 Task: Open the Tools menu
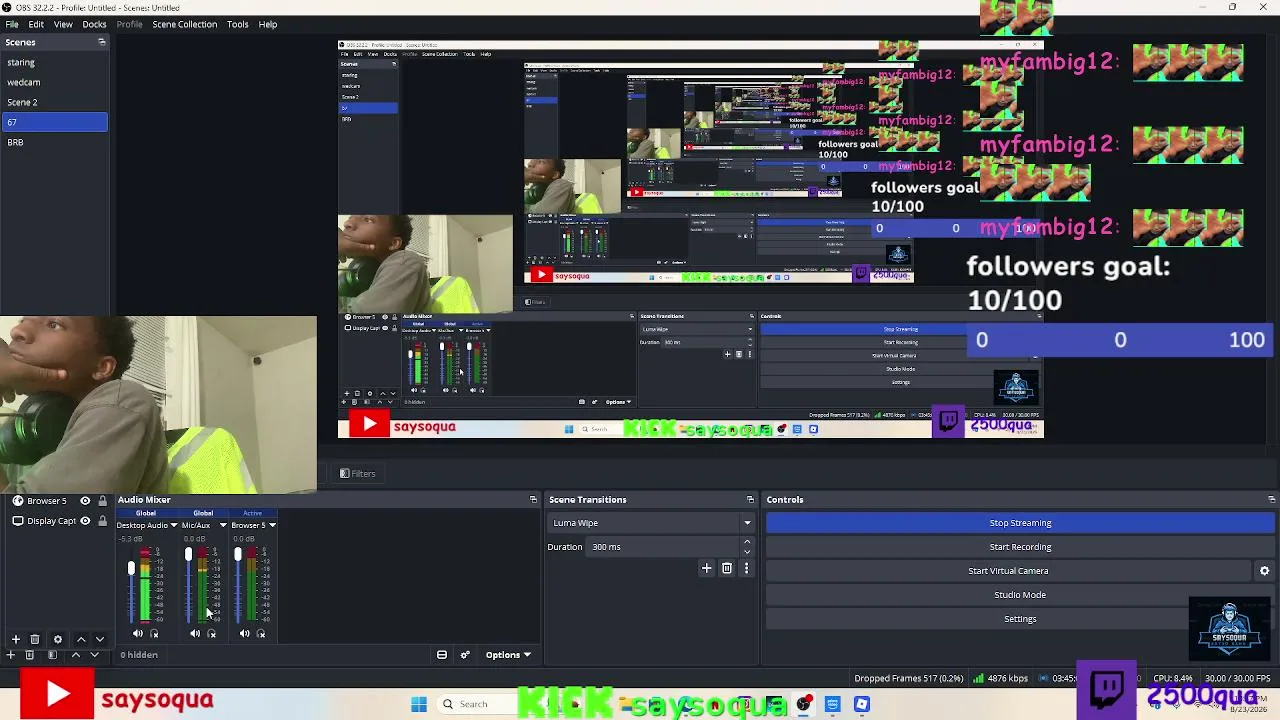[238, 24]
